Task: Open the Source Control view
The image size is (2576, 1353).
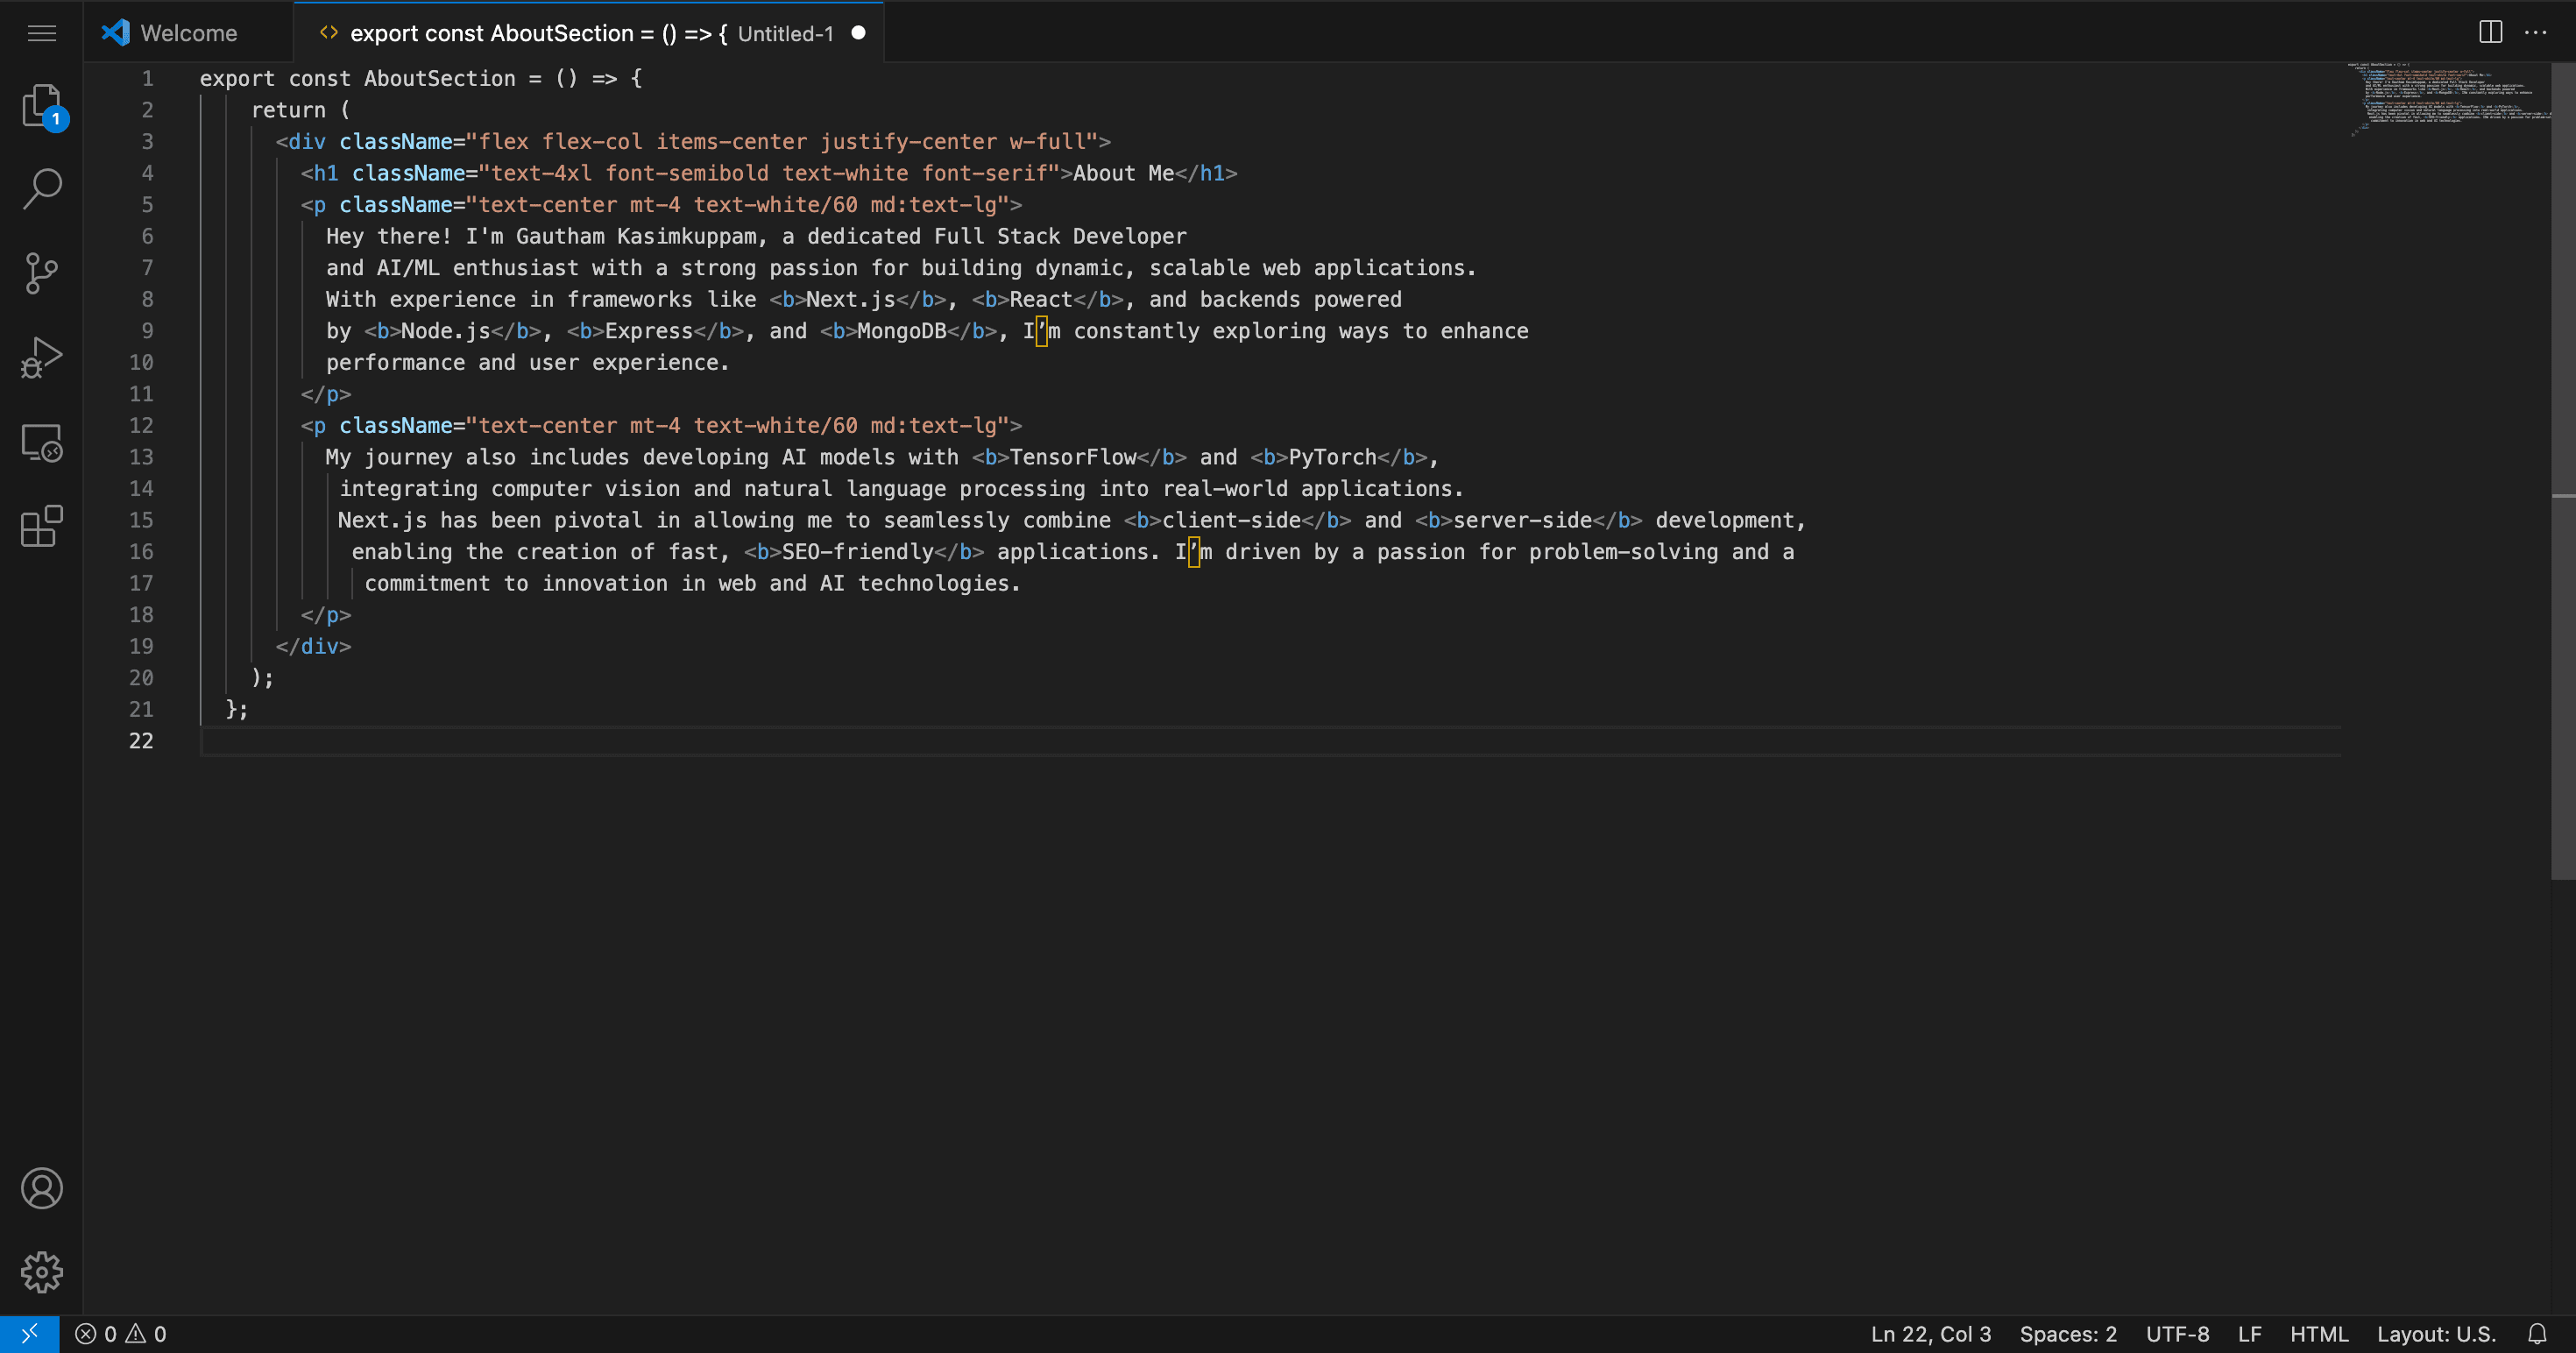Action: click(42, 272)
